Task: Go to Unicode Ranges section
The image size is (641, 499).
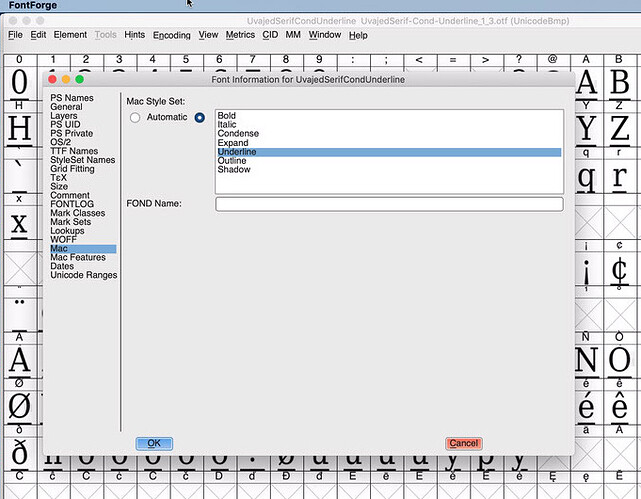Action: pyautogui.click(x=83, y=276)
